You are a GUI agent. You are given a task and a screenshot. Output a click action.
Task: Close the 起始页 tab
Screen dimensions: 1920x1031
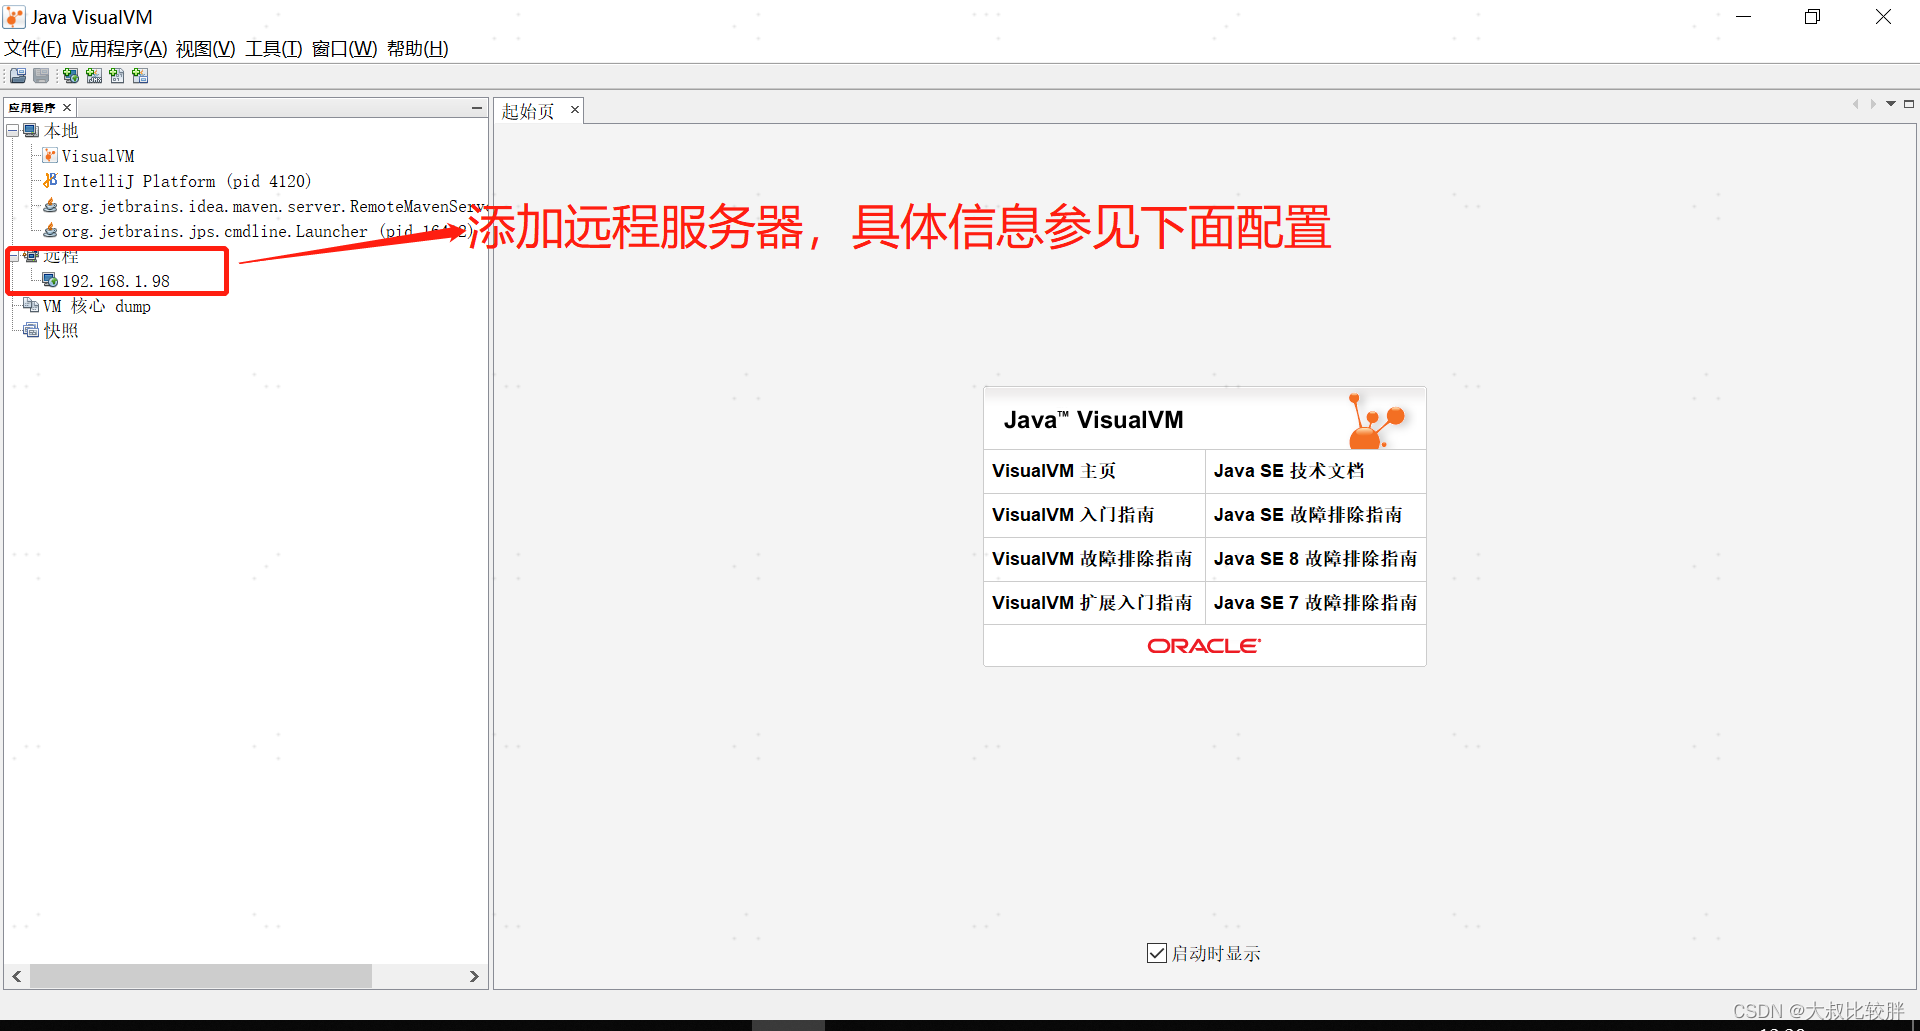575,110
